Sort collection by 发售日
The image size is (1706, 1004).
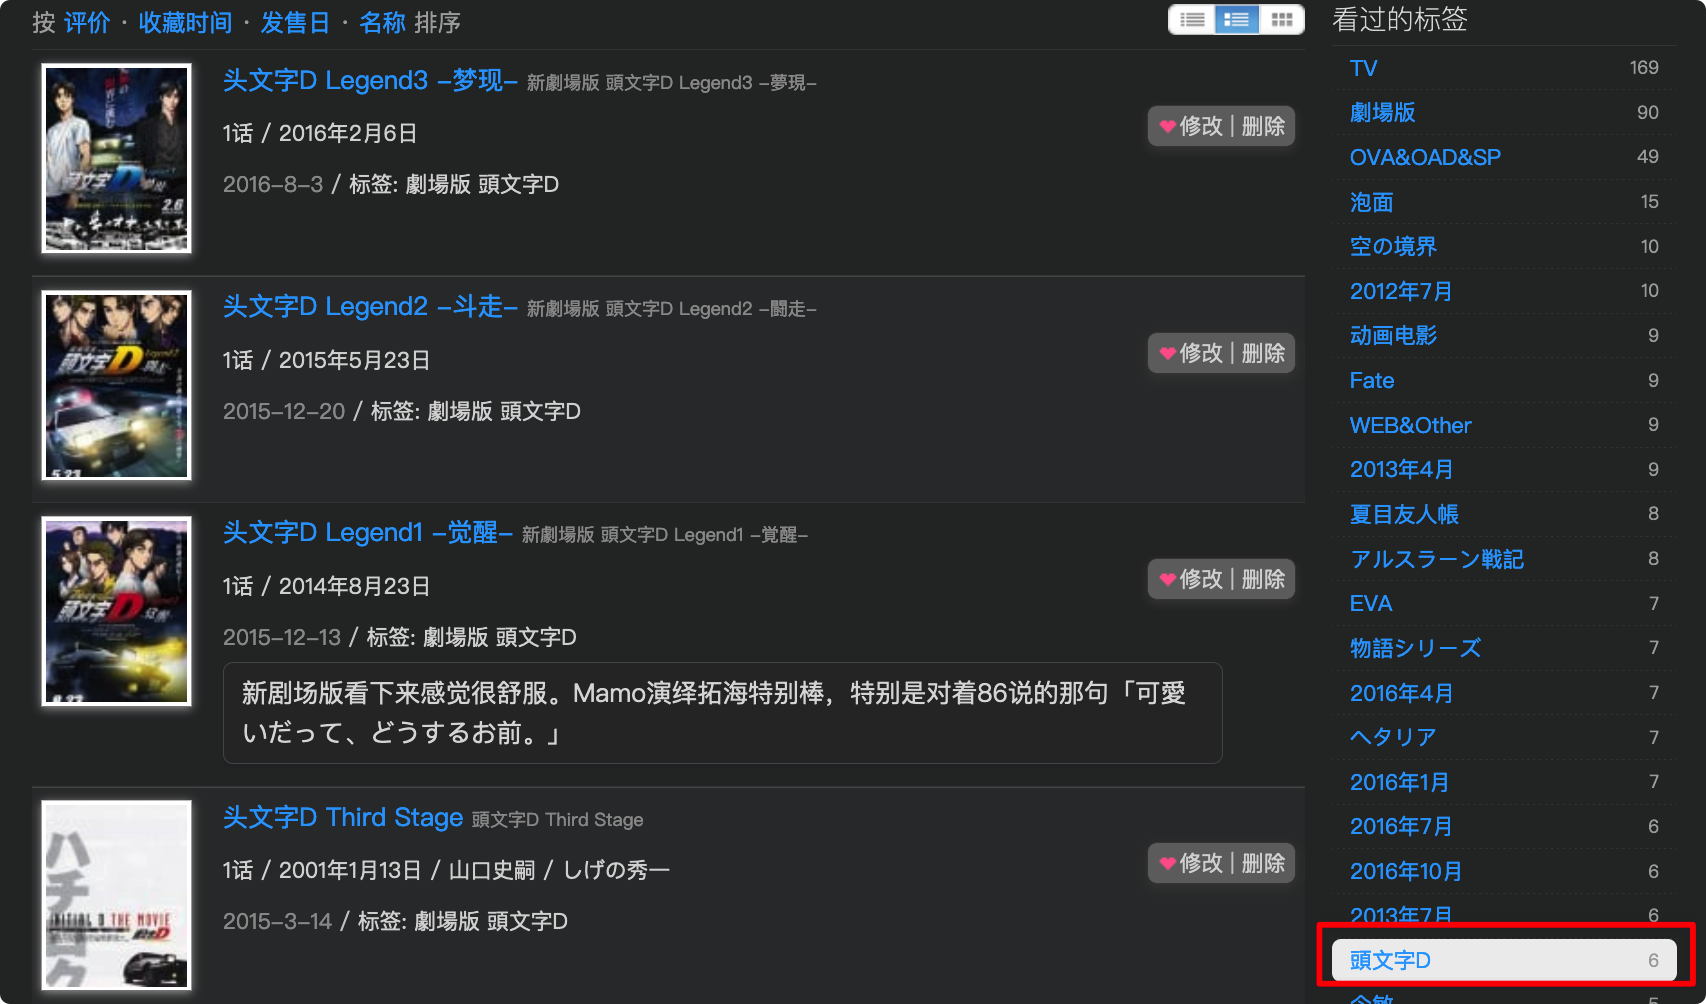pos(295,22)
